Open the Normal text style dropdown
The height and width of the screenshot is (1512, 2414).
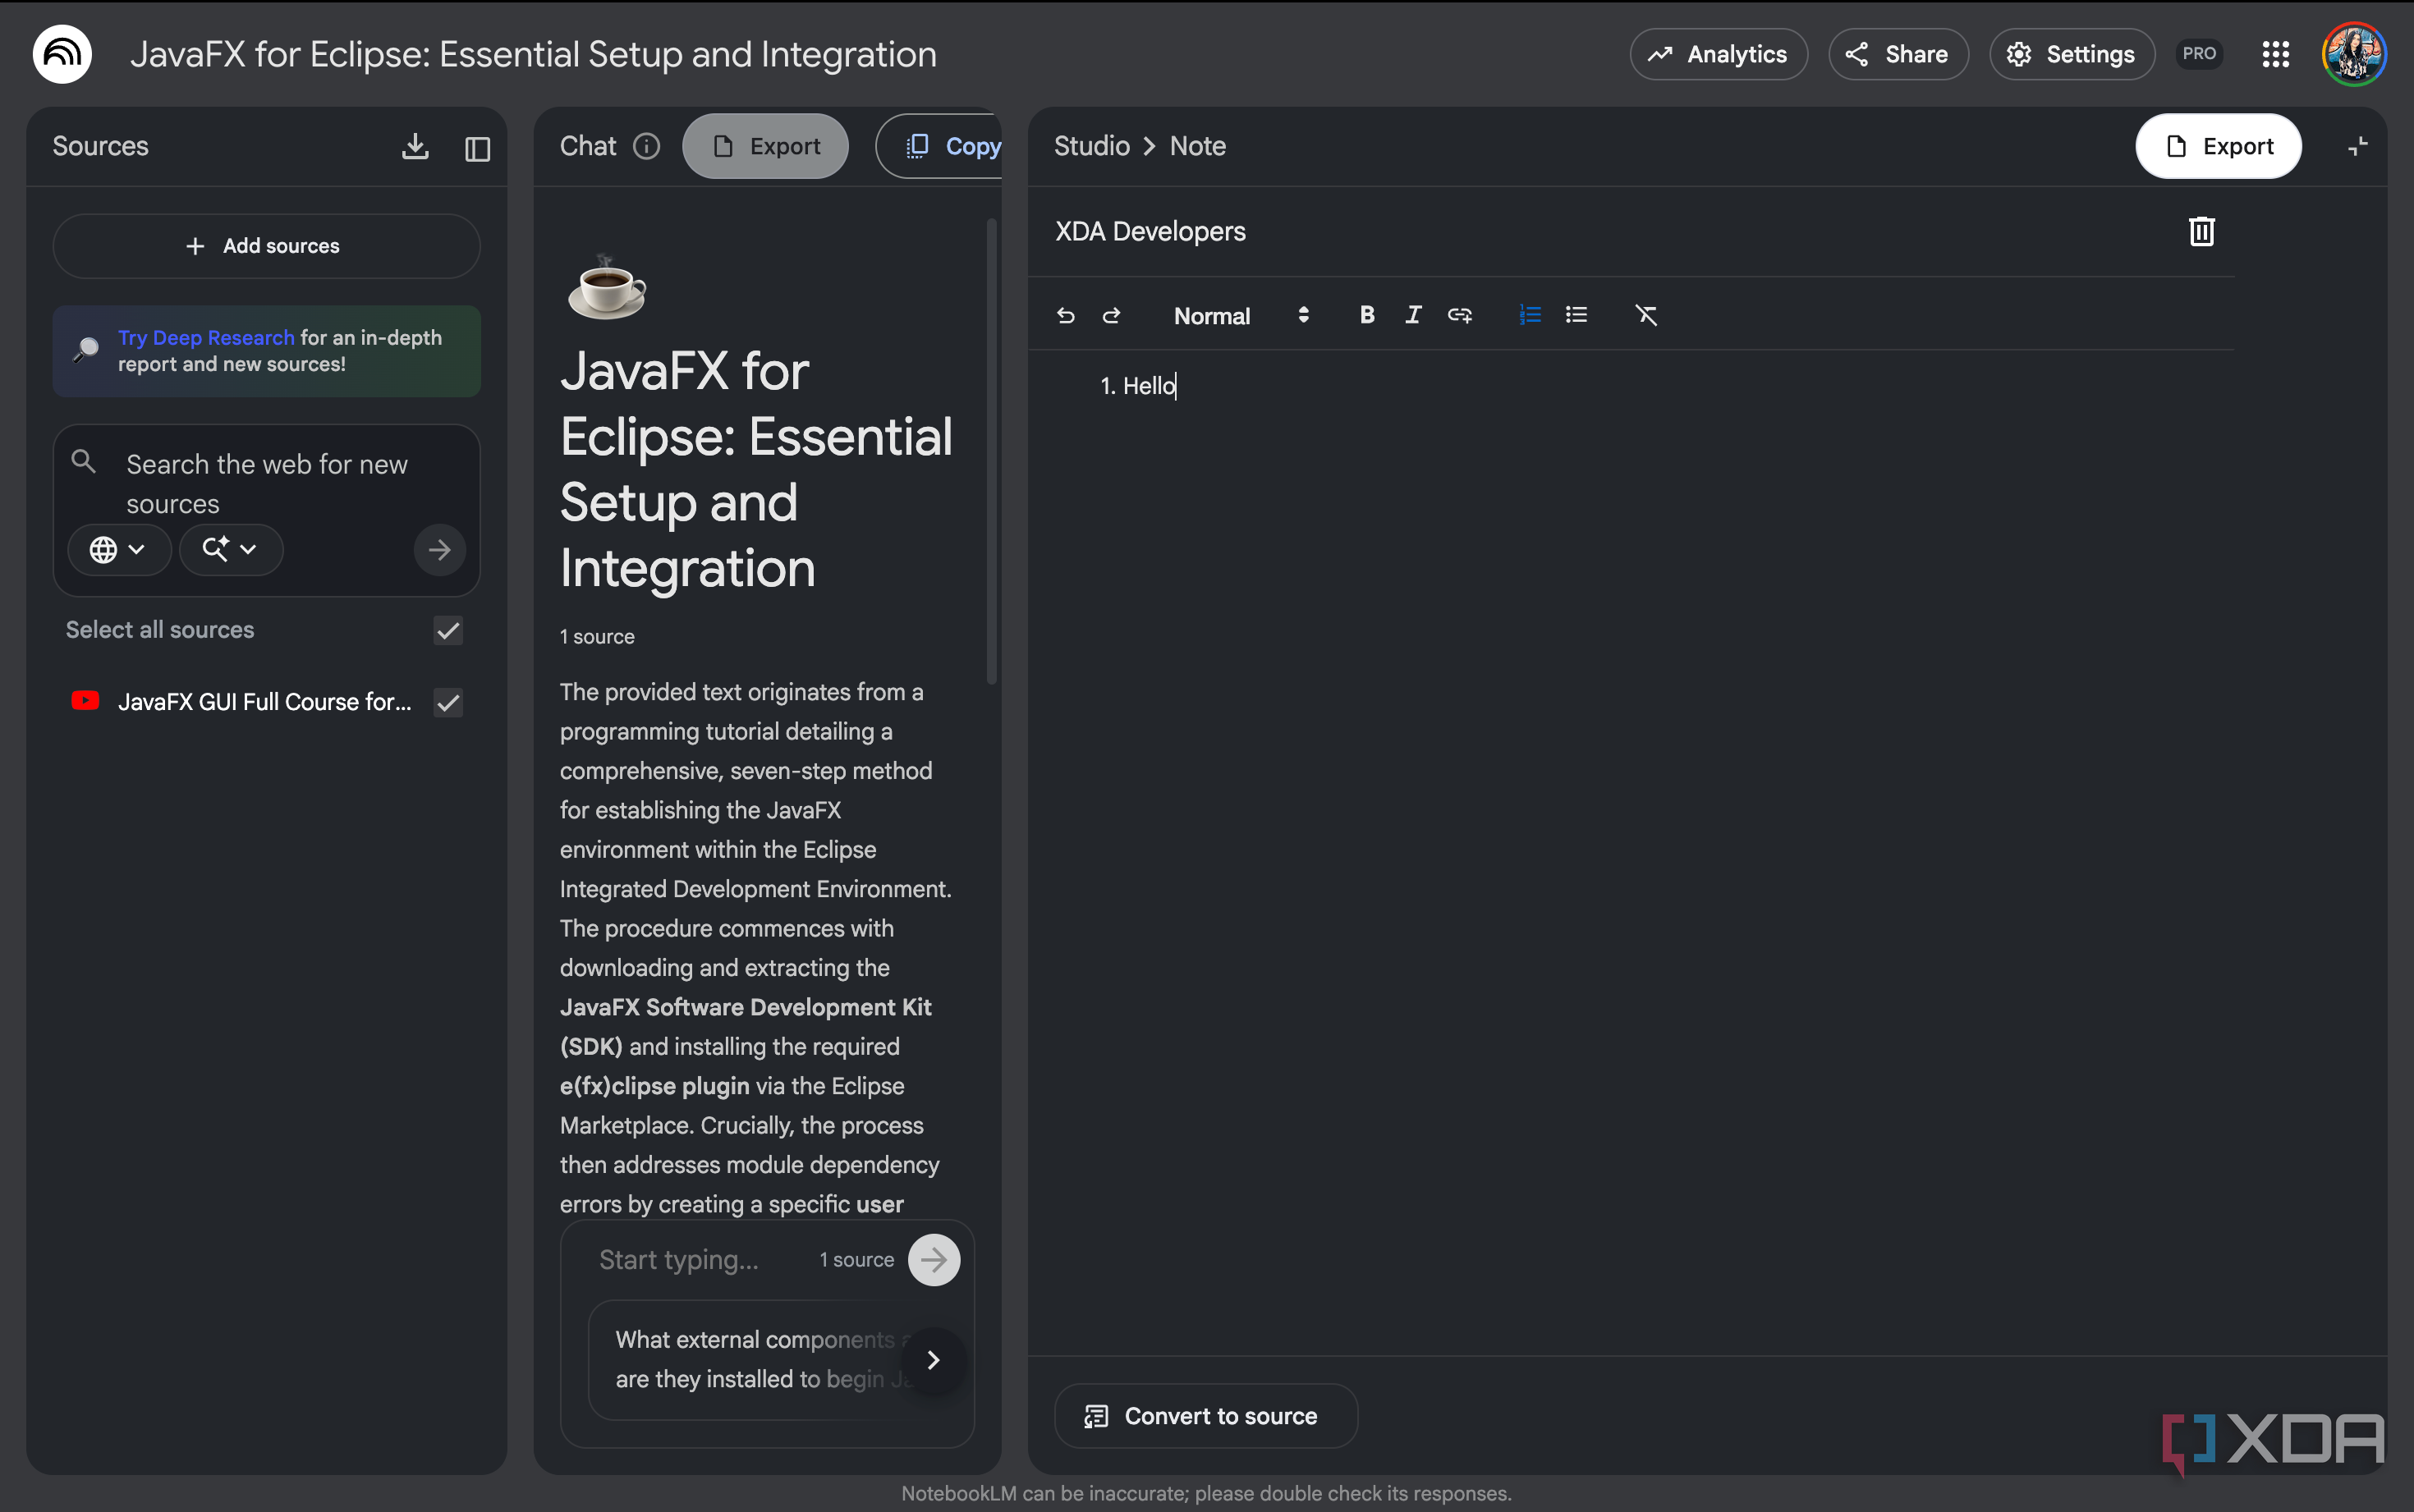tap(1241, 315)
